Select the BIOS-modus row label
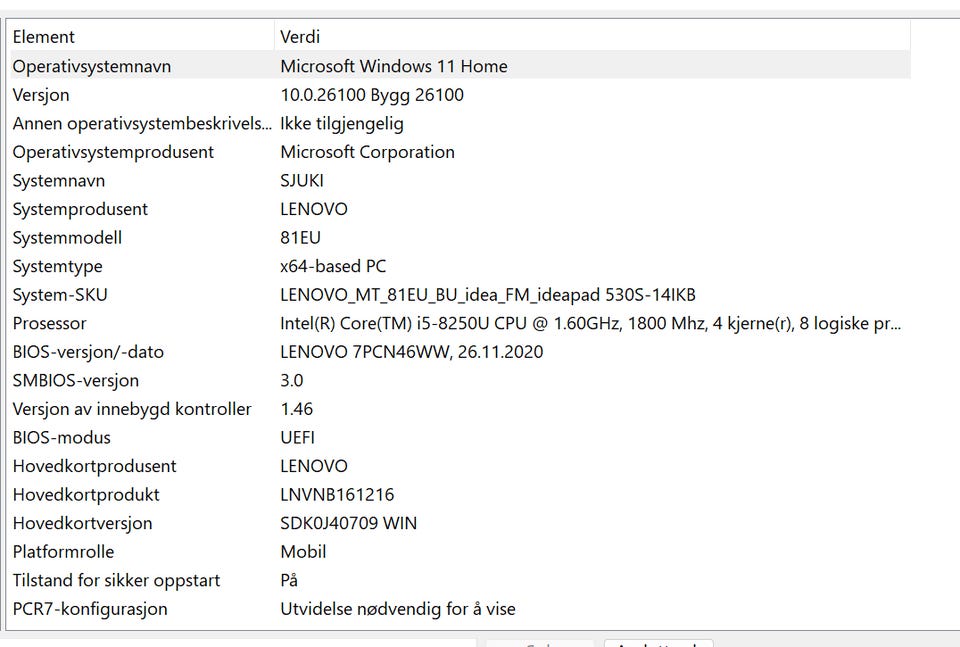This screenshot has height=647, width=960. click(x=62, y=438)
